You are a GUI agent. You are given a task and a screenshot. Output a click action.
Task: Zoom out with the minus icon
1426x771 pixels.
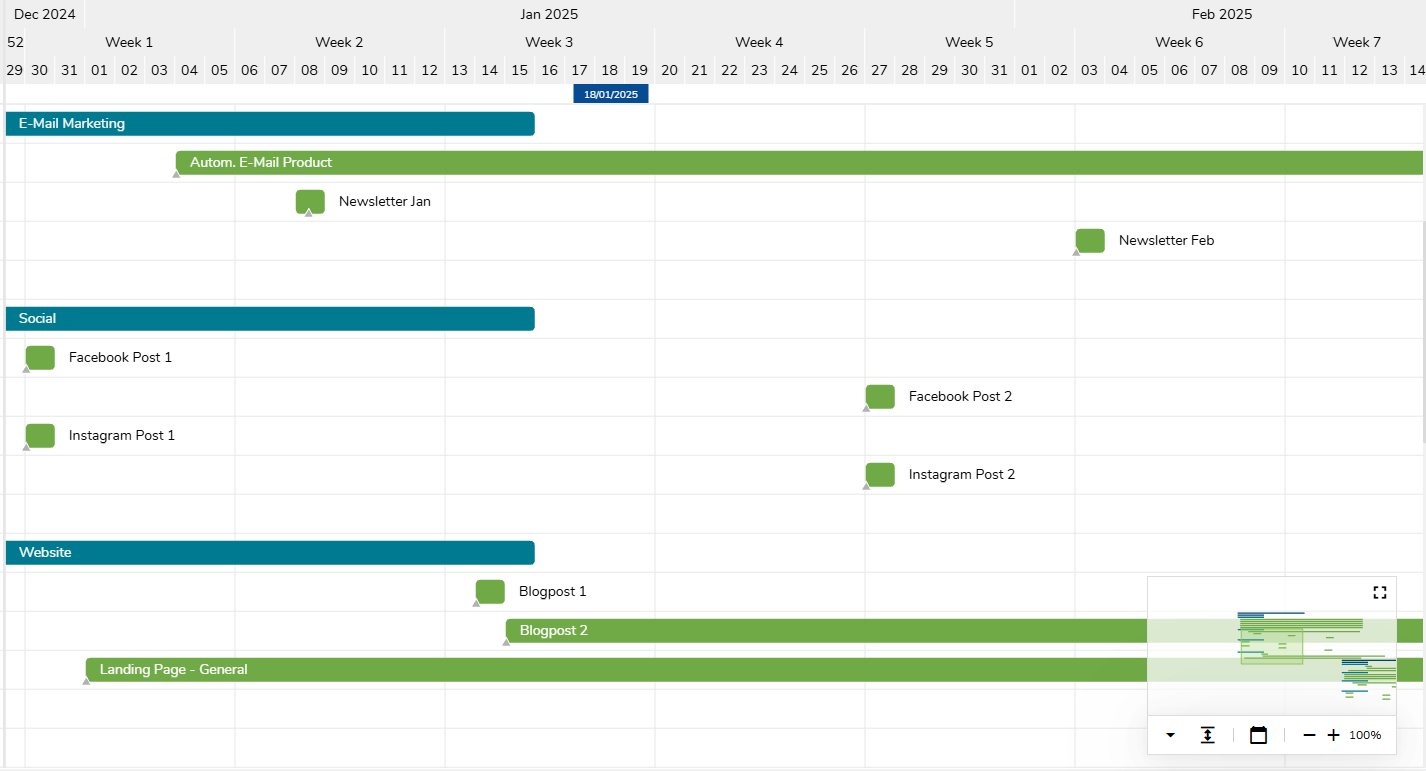coord(1309,735)
